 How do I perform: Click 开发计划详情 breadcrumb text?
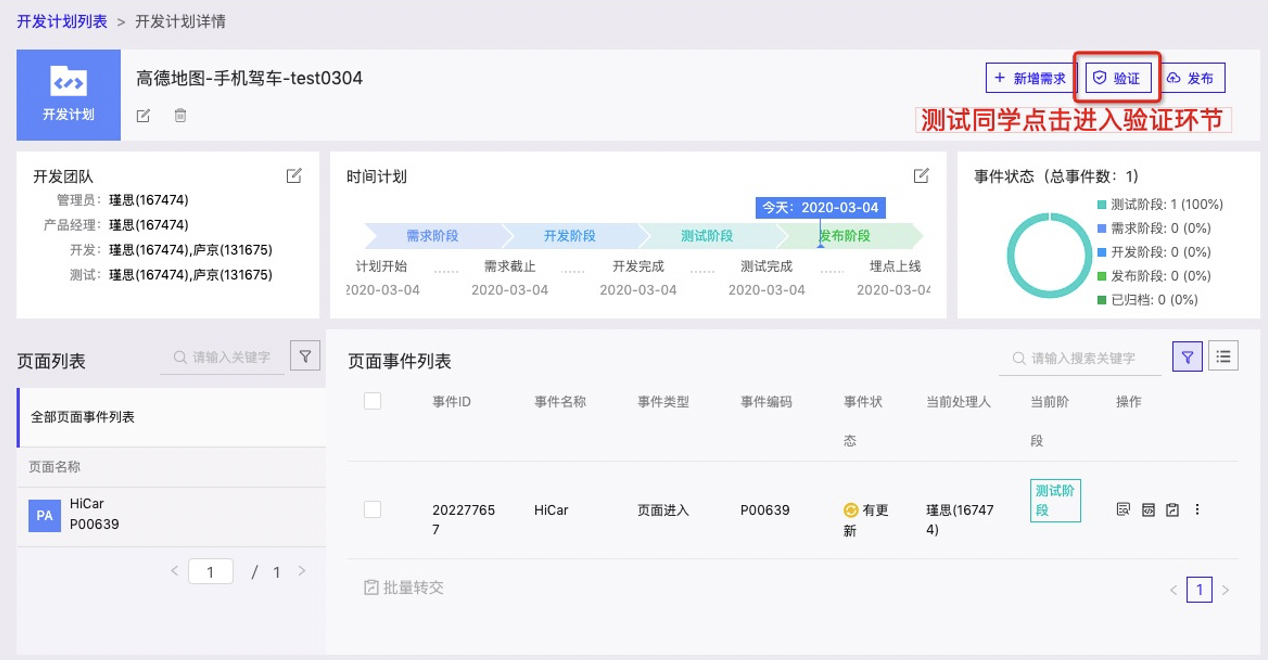(180, 21)
